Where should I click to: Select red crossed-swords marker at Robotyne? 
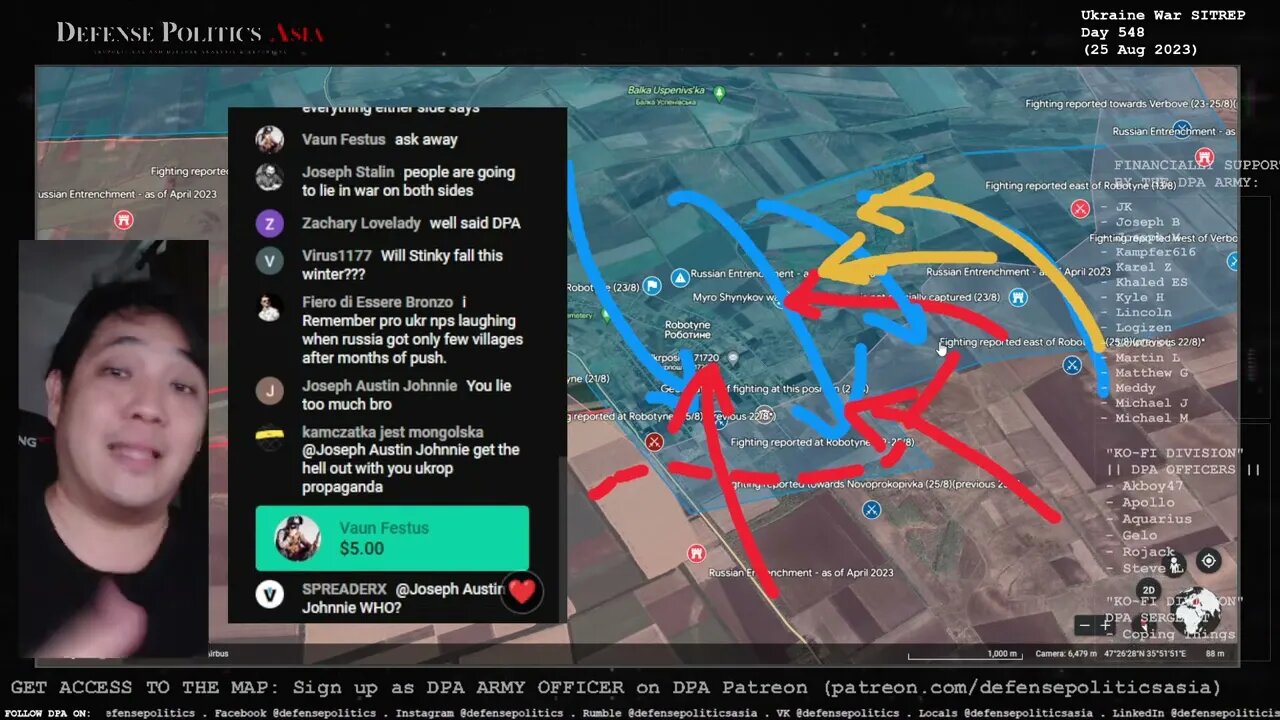click(654, 441)
